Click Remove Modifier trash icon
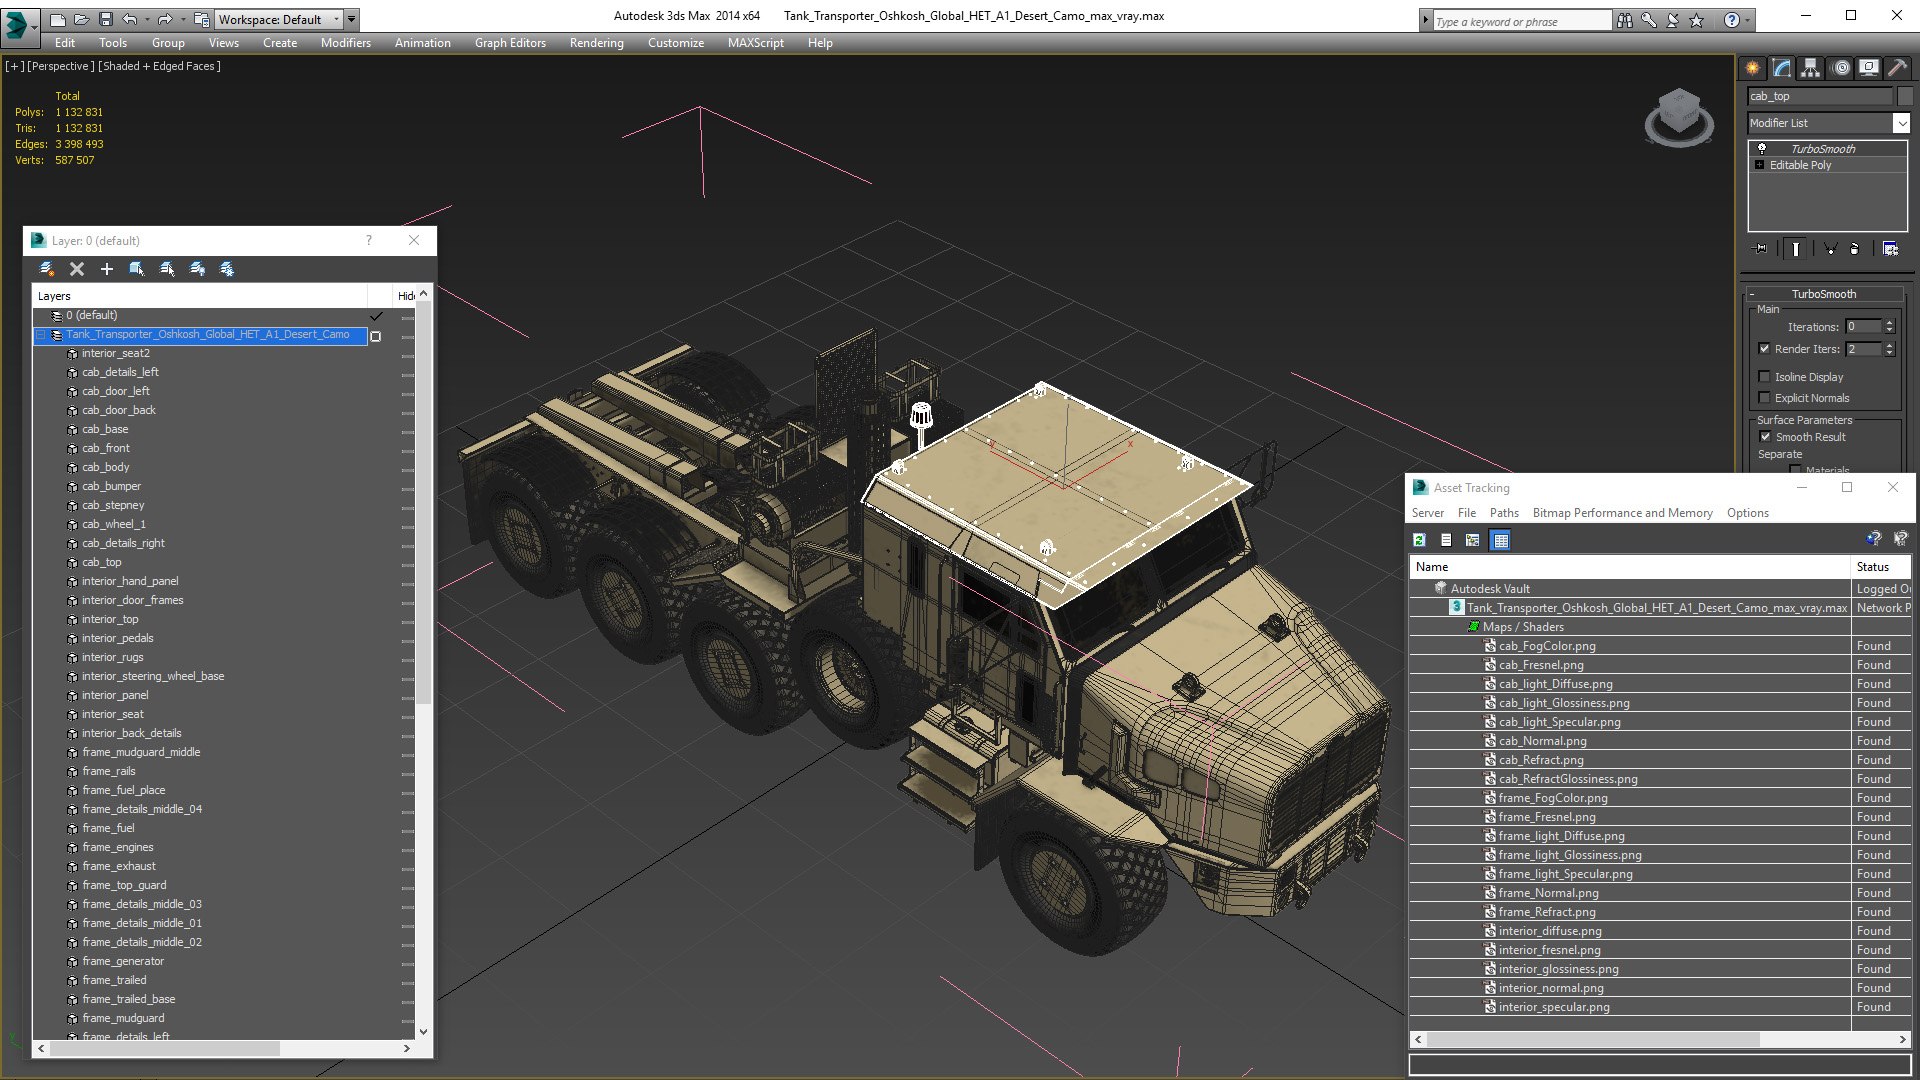Viewport: 1920px width, 1080px height. pos(1855,249)
